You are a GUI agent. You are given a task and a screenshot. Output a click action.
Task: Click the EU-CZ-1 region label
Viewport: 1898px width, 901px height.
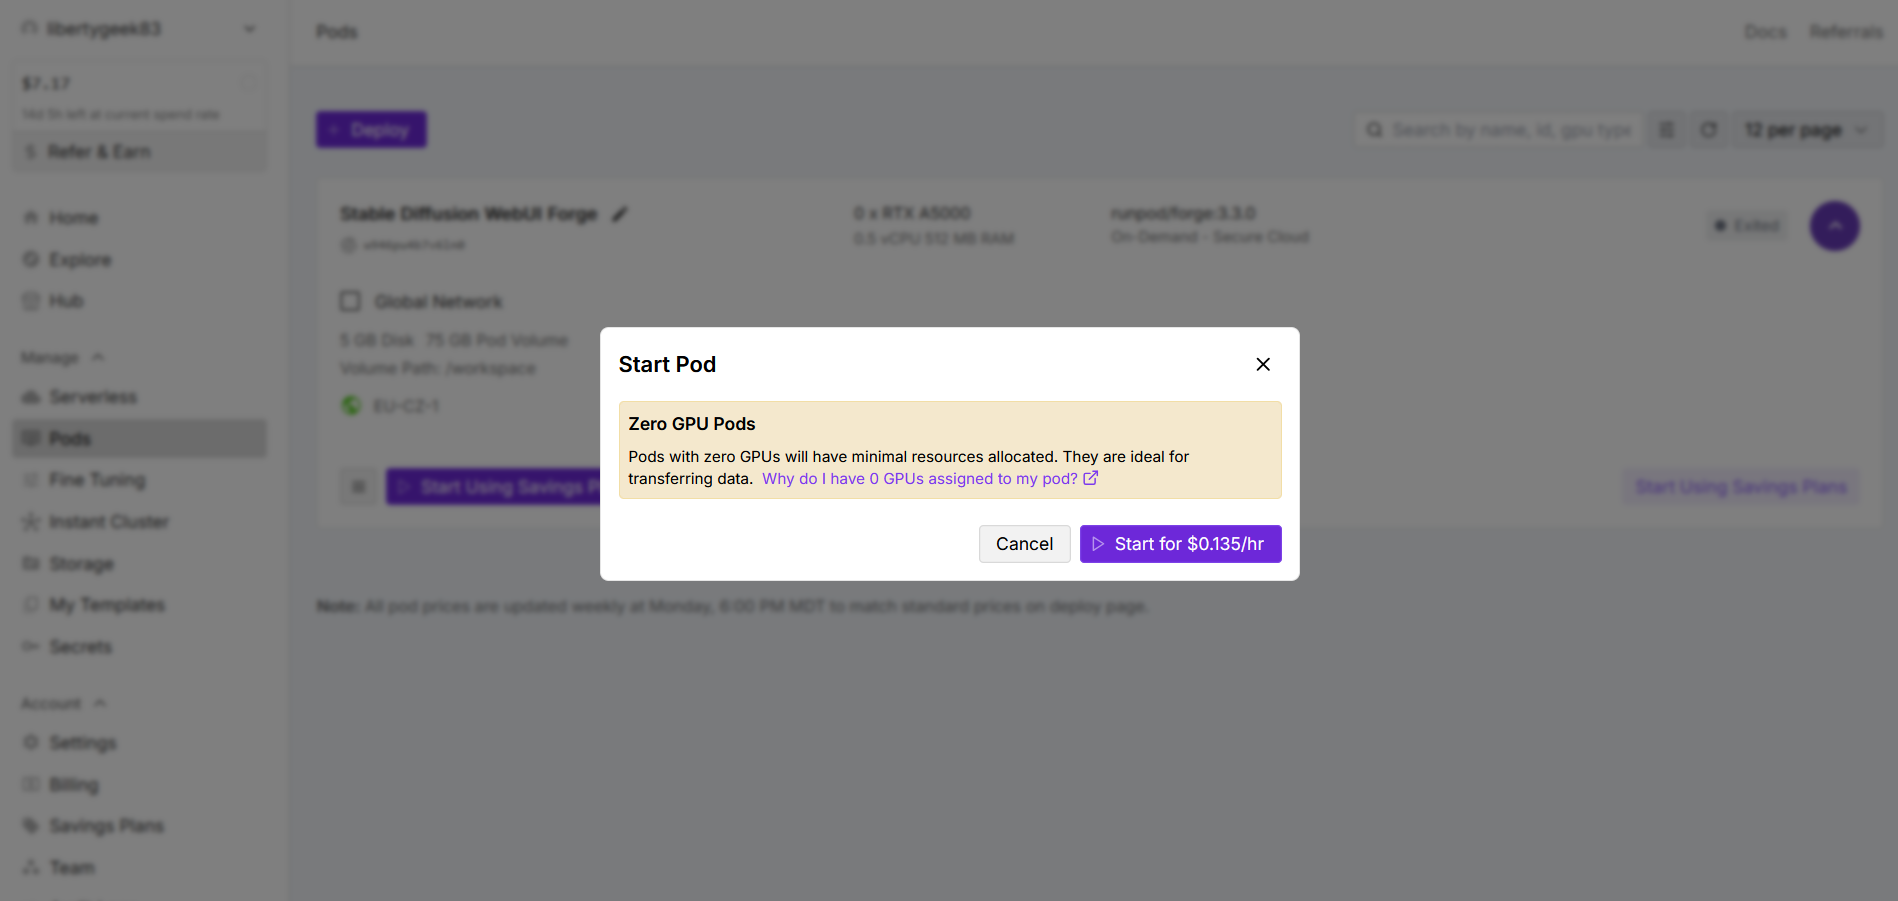click(x=406, y=406)
